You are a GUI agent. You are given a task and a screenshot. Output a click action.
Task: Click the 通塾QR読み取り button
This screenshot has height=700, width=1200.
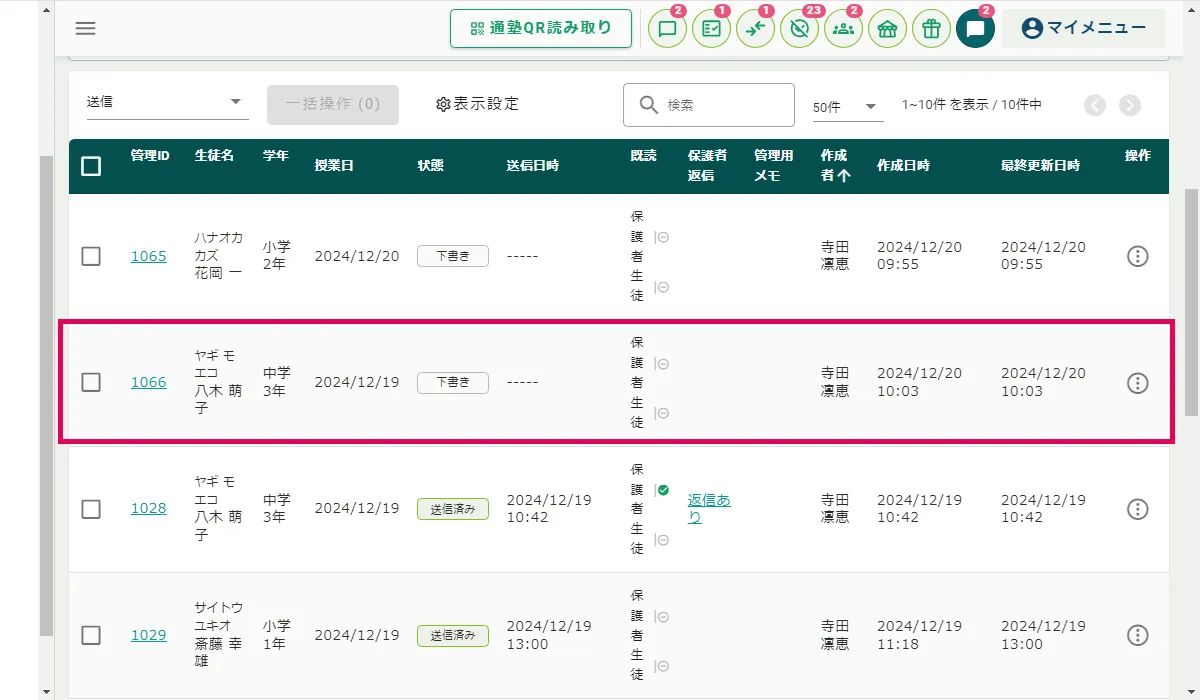(x=541, y=28)
